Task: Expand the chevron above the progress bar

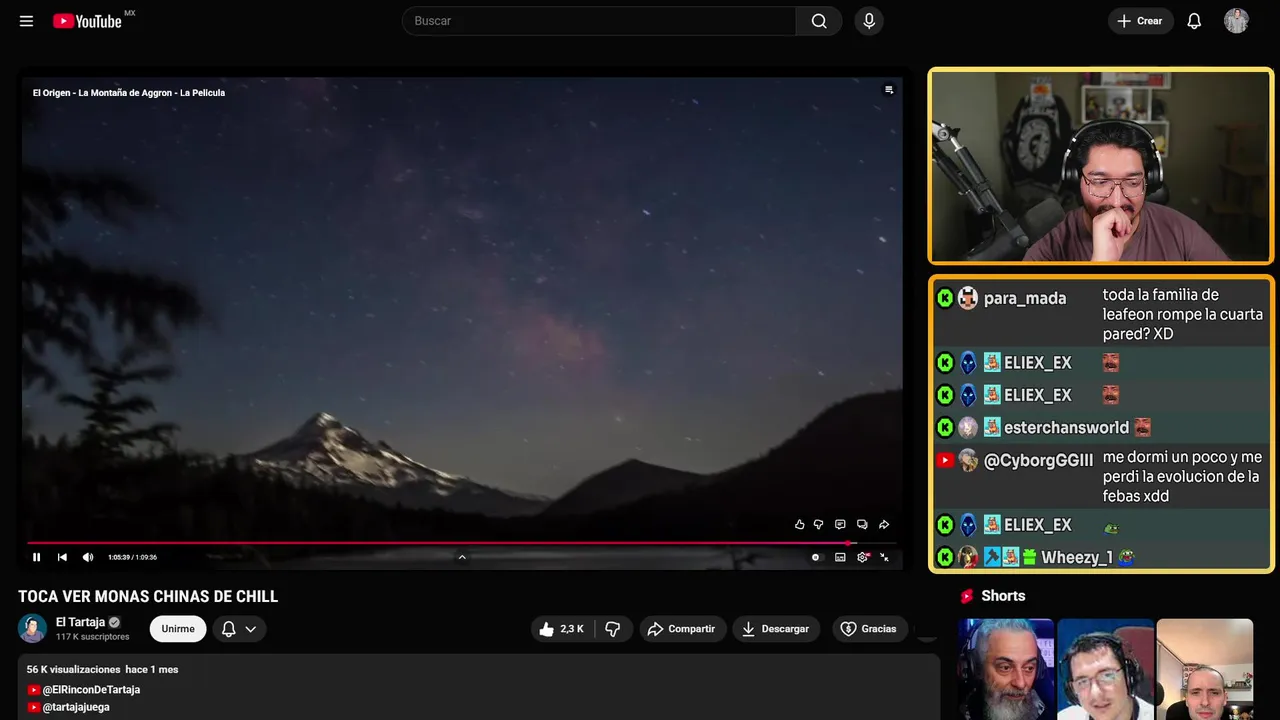Action: pos(462,557)
